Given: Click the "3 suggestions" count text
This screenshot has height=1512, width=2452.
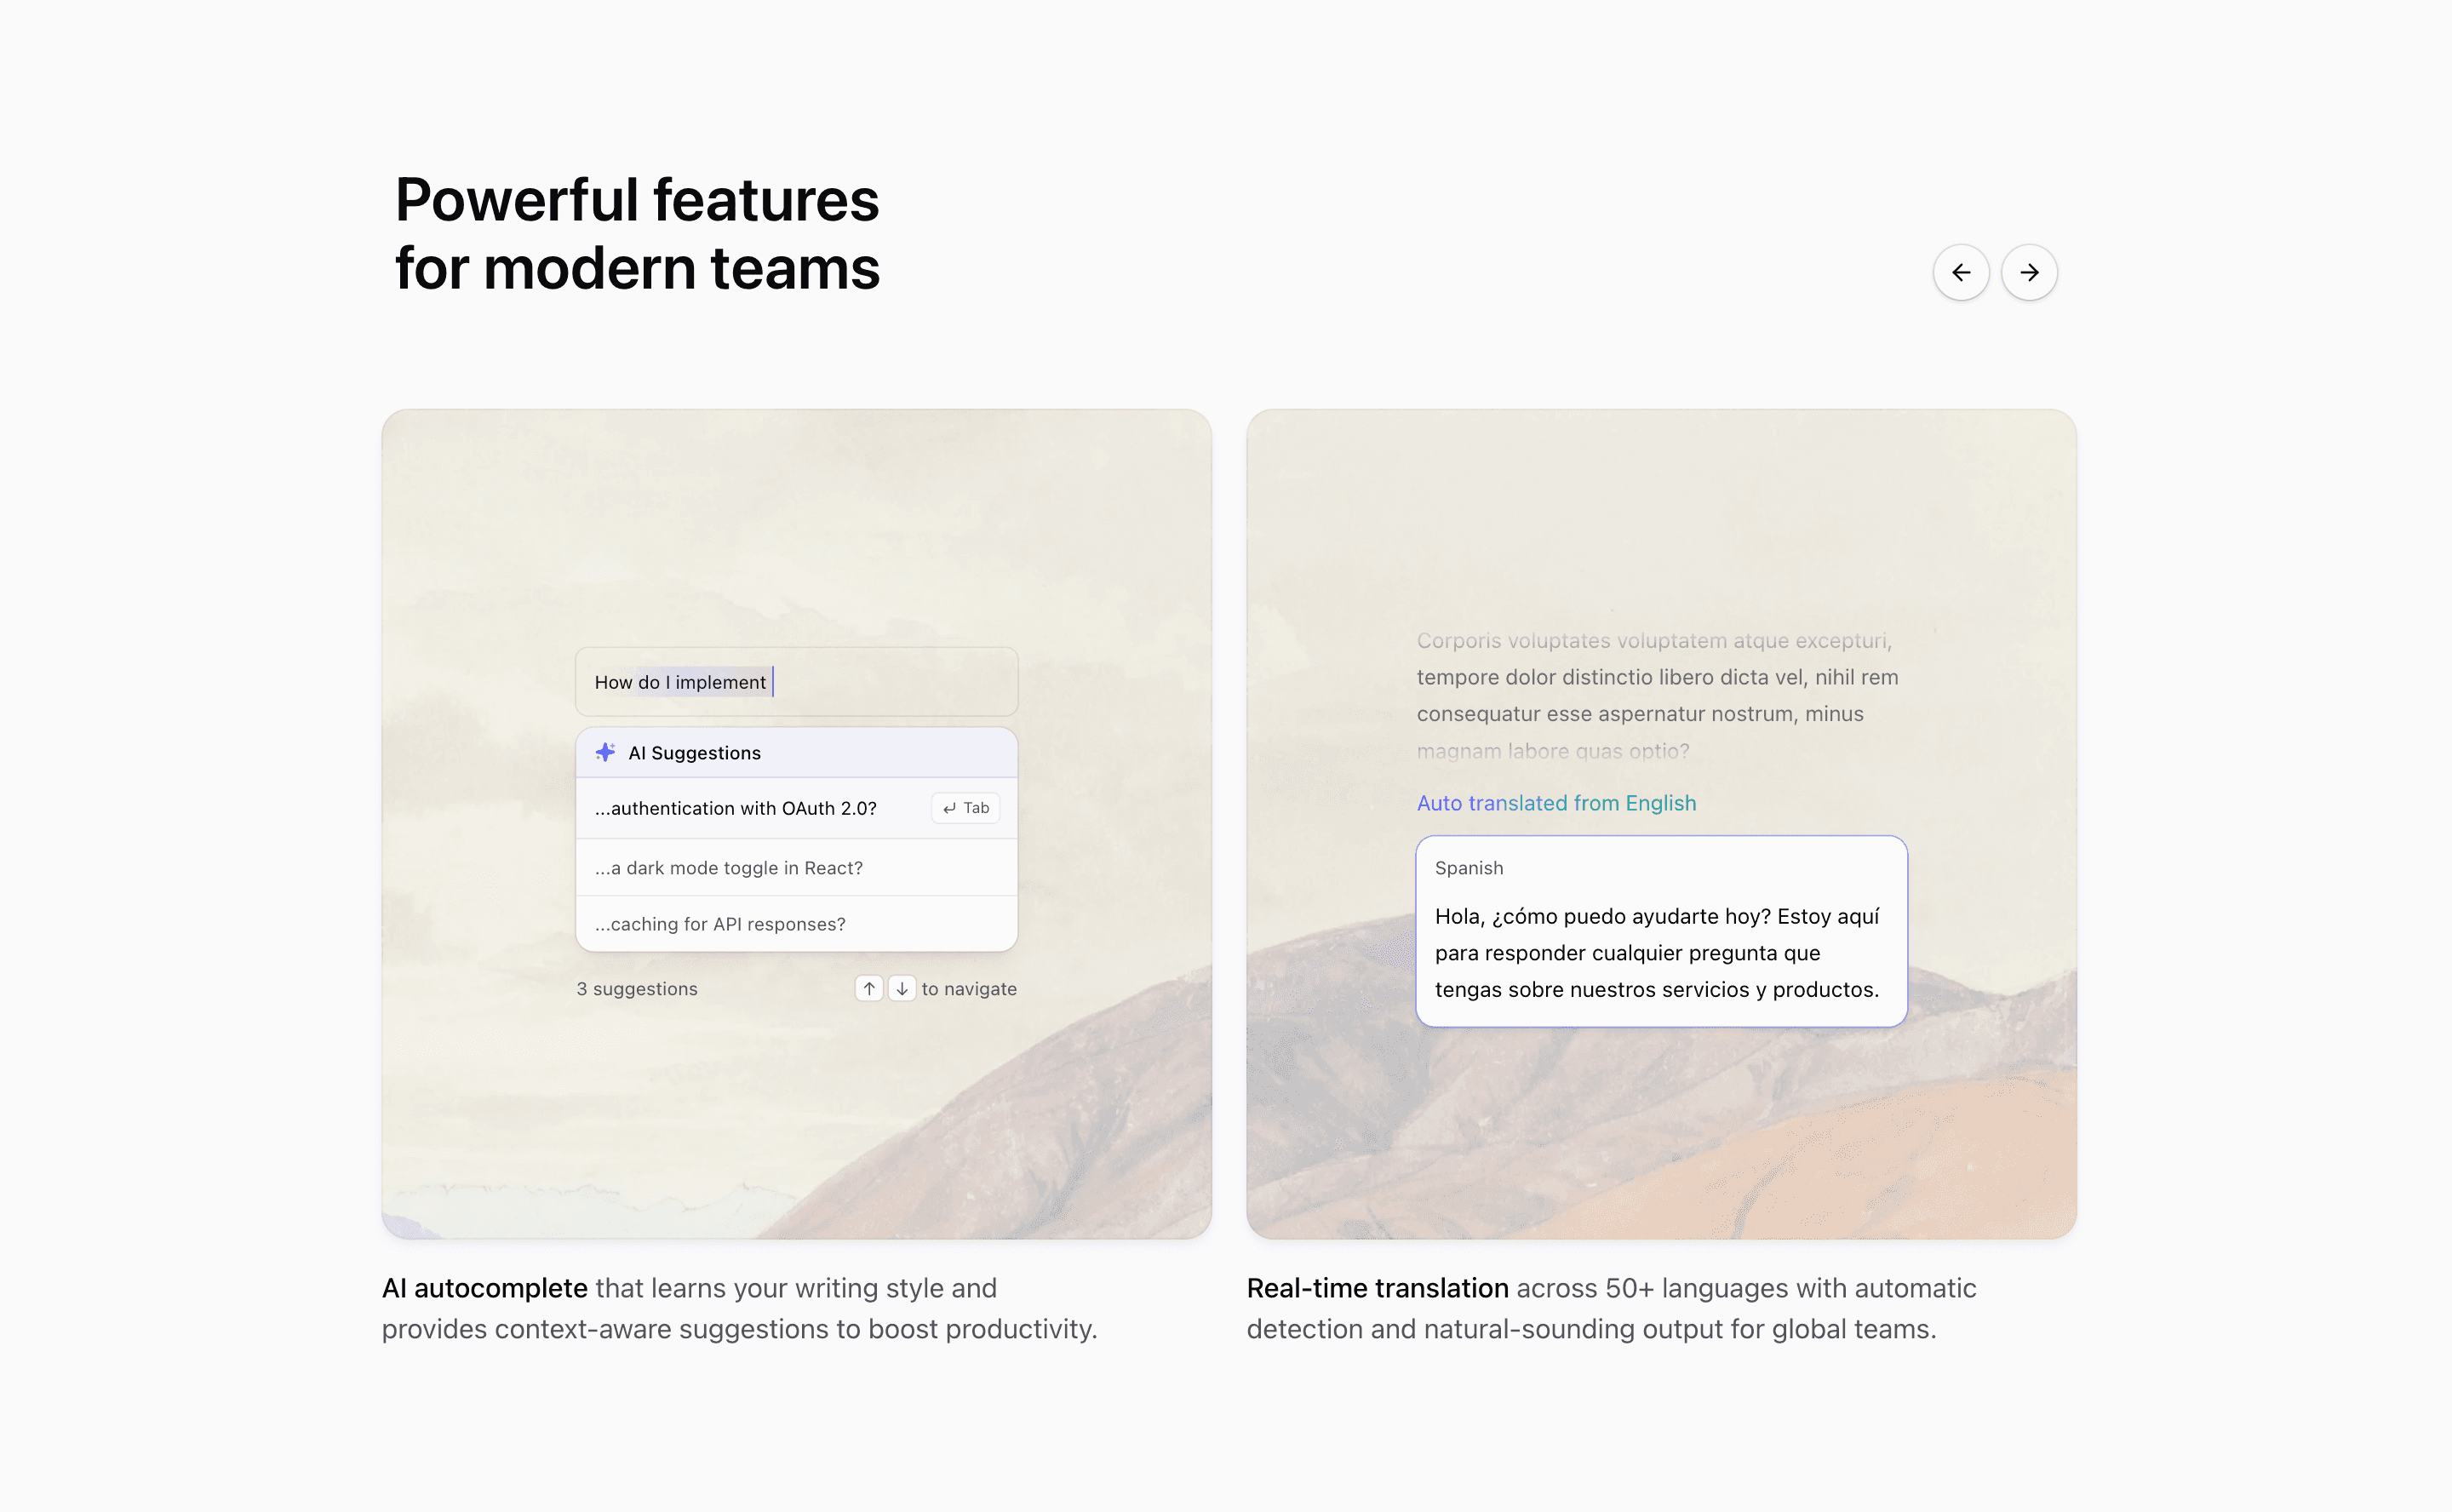Looking at the screenshot, I should click(637, 989).
